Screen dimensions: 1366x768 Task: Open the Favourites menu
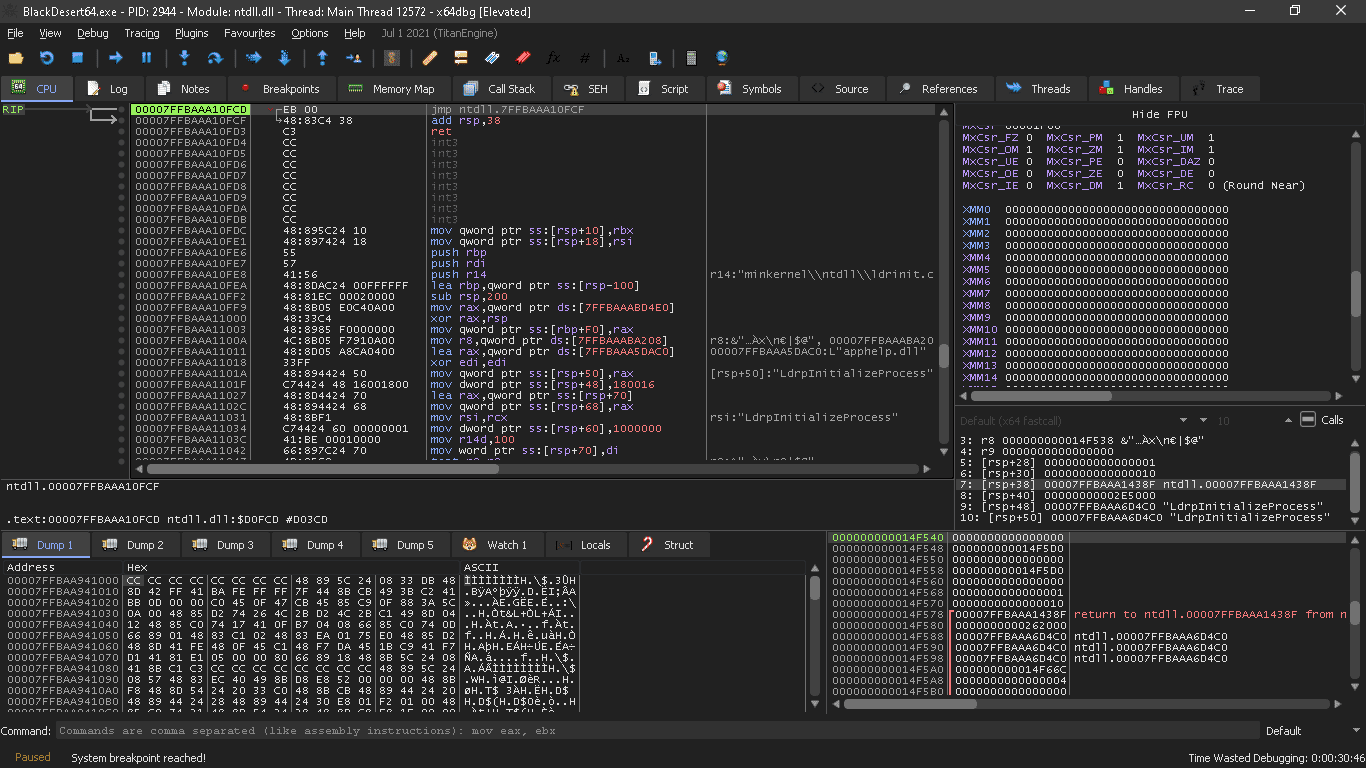click(x=250, y=33)
